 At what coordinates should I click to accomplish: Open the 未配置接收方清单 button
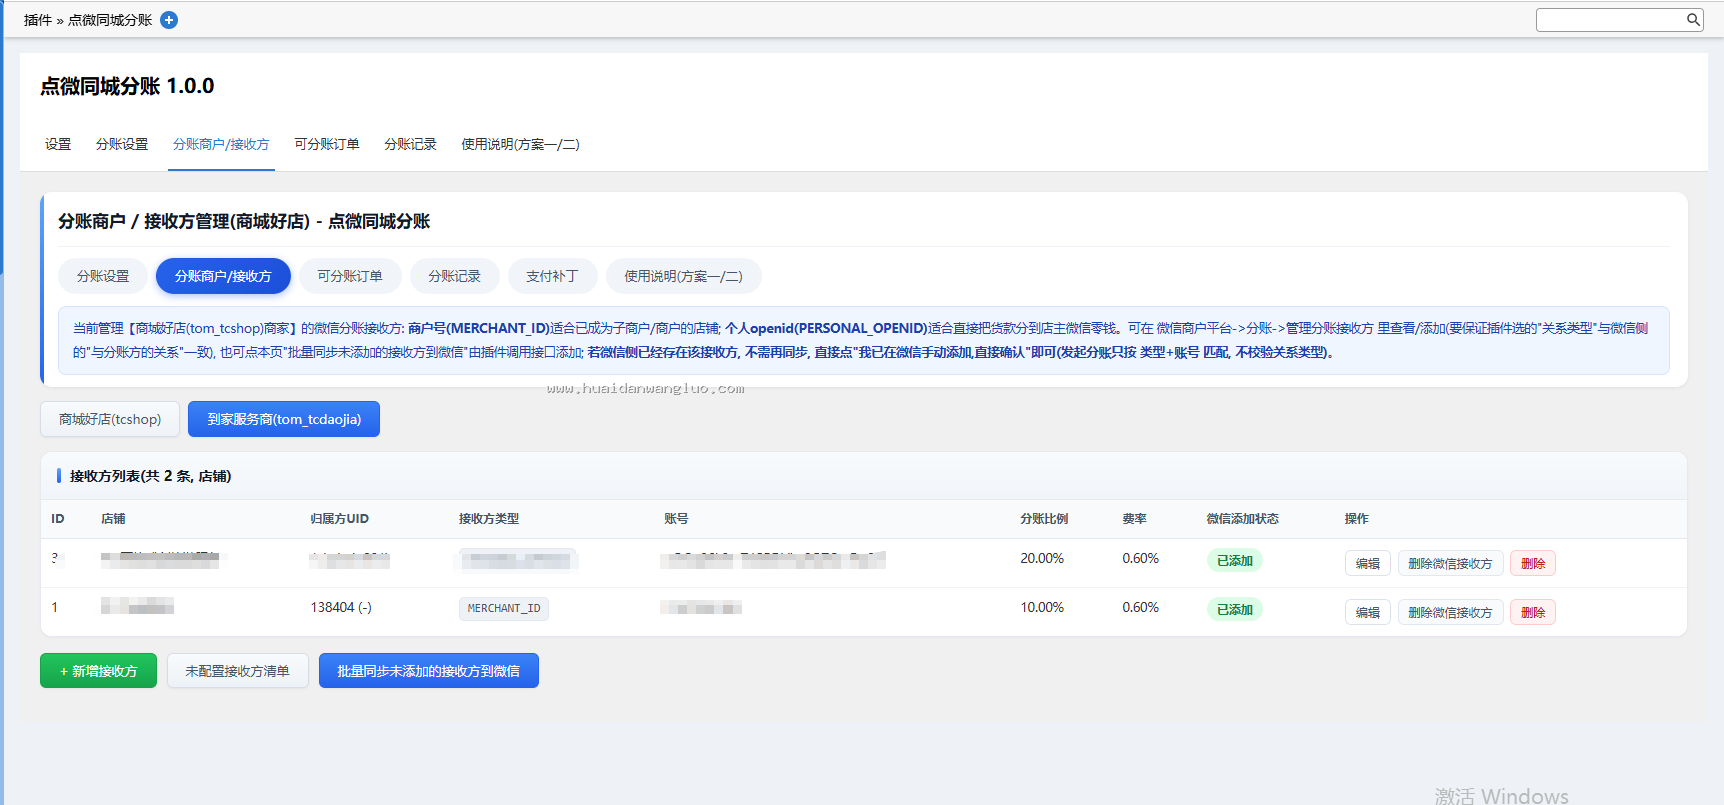coord(238,671)
